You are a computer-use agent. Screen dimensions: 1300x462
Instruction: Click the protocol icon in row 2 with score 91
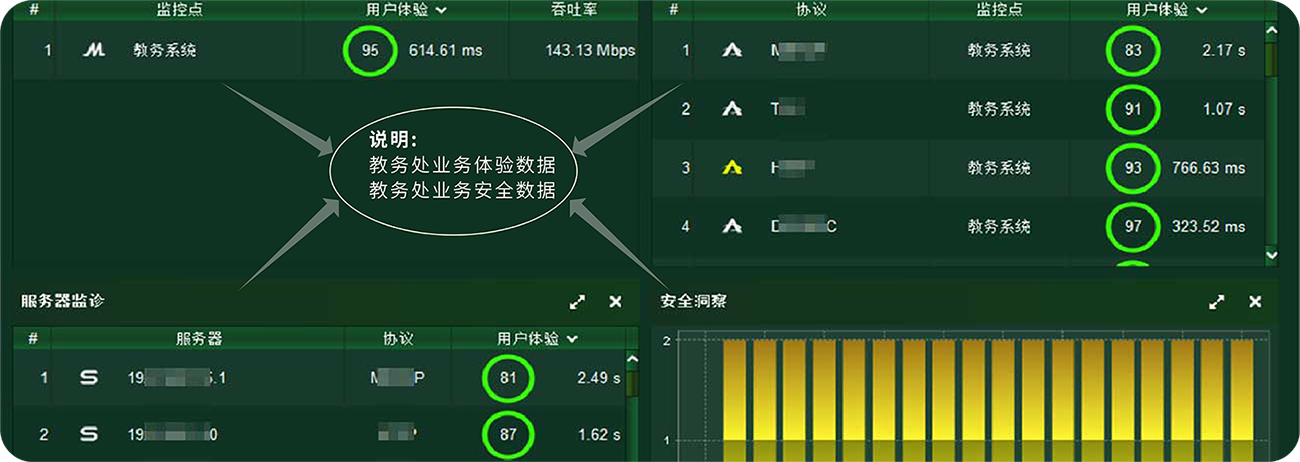pyautogui.click(x=732, y=109)
